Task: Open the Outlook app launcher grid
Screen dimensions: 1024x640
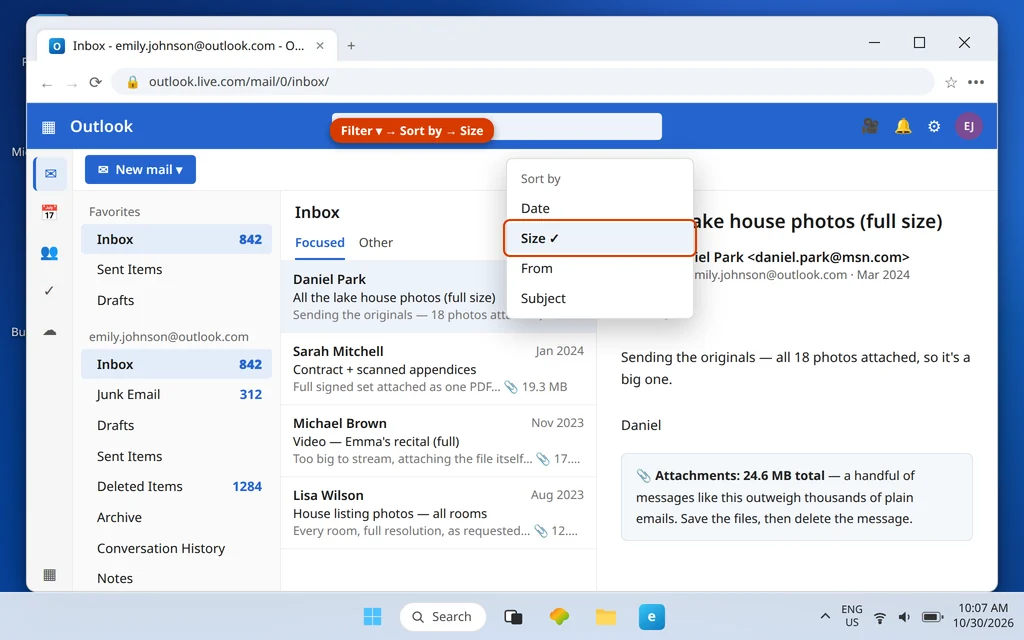Action: coord(48,127)
